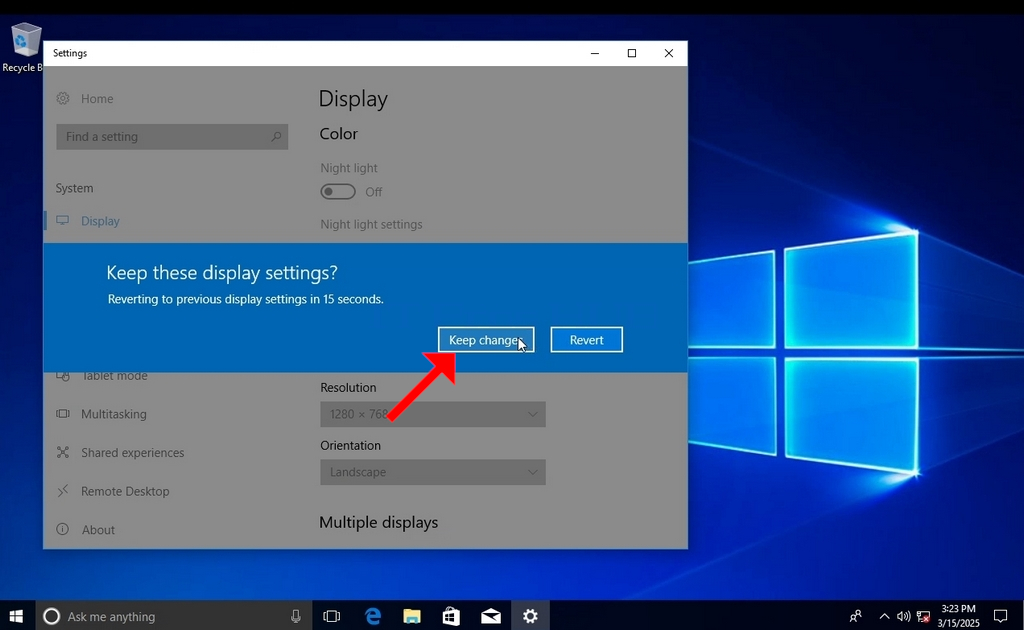This screenshot has width=1024, height=630.
Task: Open File Explorer from the taskbar
Action: coord(412,616)
